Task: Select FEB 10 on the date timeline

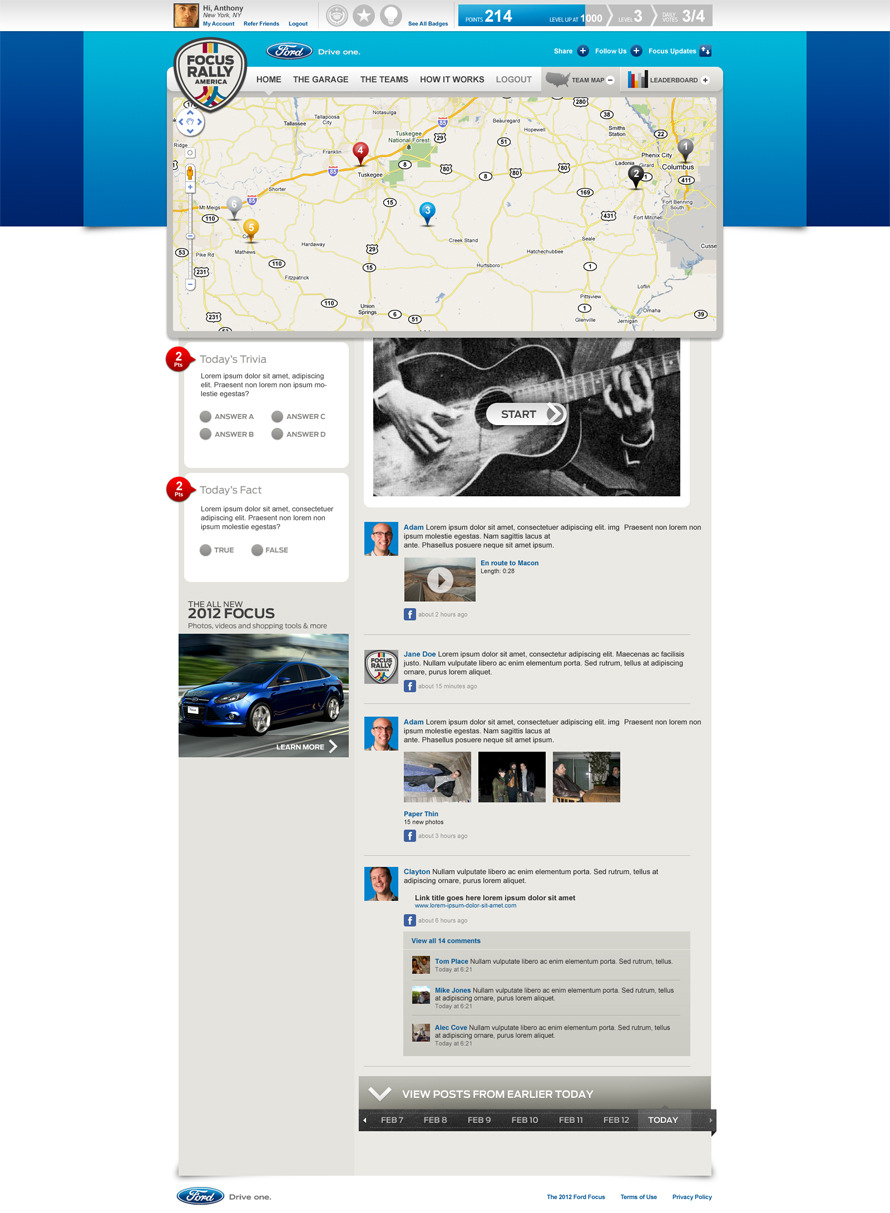Action: [x=525, y=1120]
